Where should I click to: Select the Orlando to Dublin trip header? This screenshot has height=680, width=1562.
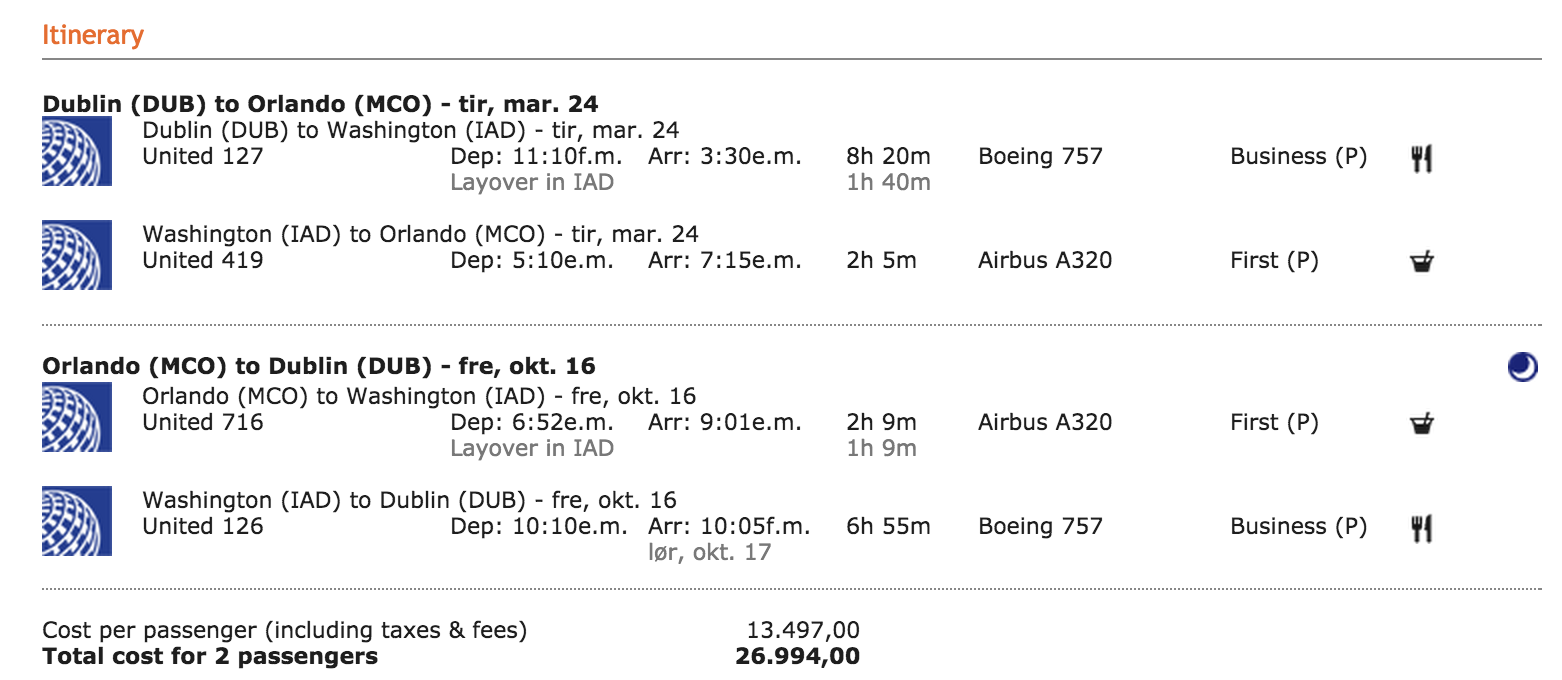pyautogui.click(x=319, y=366)
